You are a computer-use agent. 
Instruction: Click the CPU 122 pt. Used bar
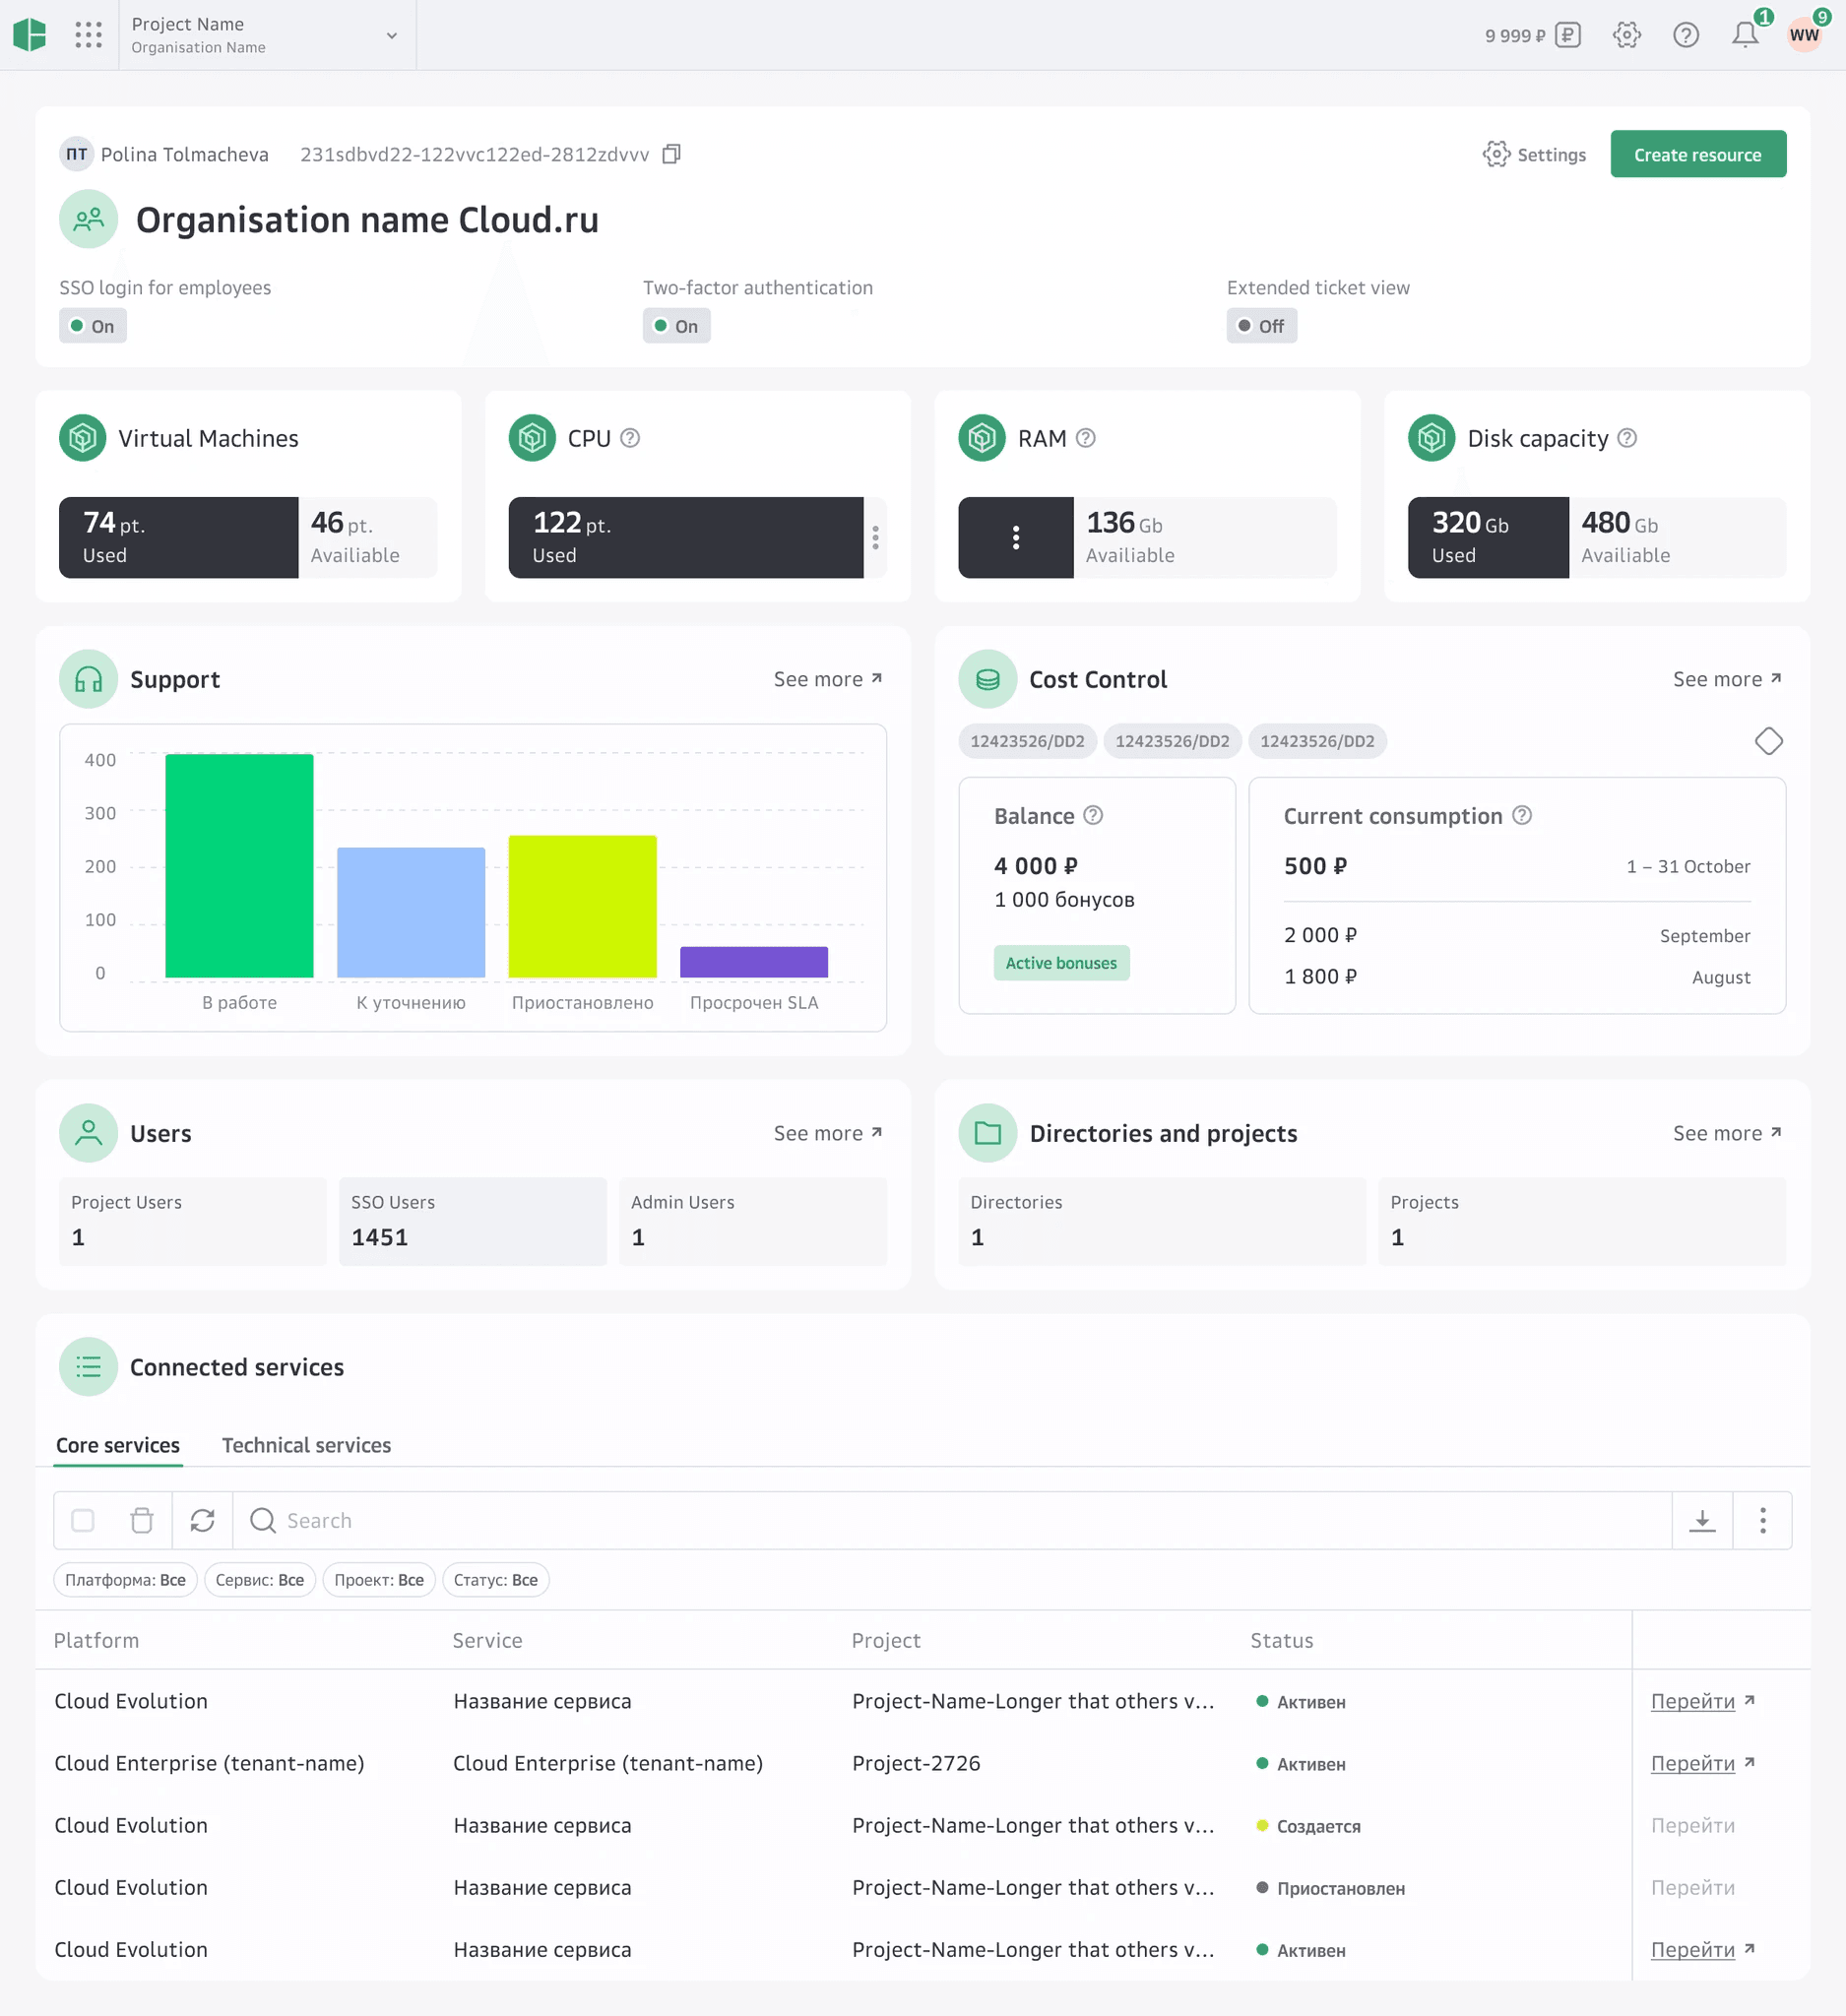click(x=686, y=538)
